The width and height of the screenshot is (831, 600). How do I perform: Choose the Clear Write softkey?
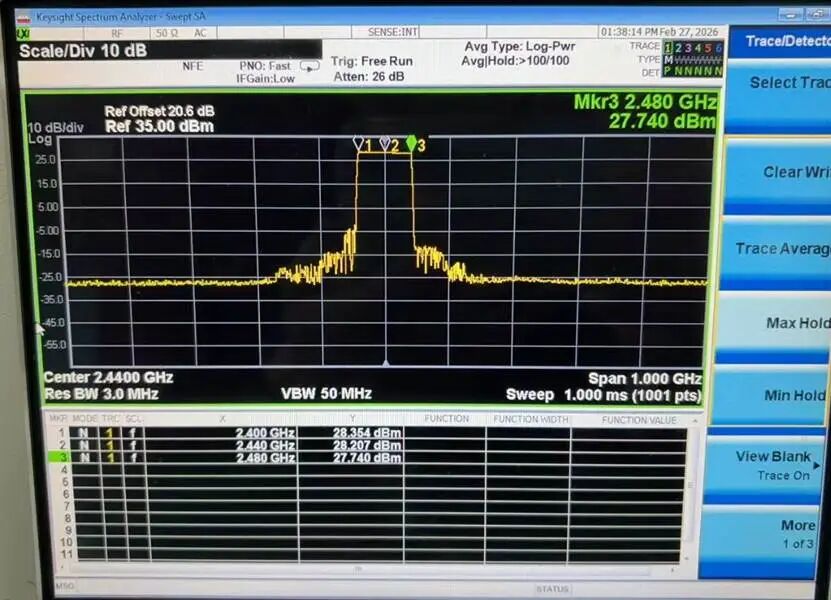pos(777,175)
